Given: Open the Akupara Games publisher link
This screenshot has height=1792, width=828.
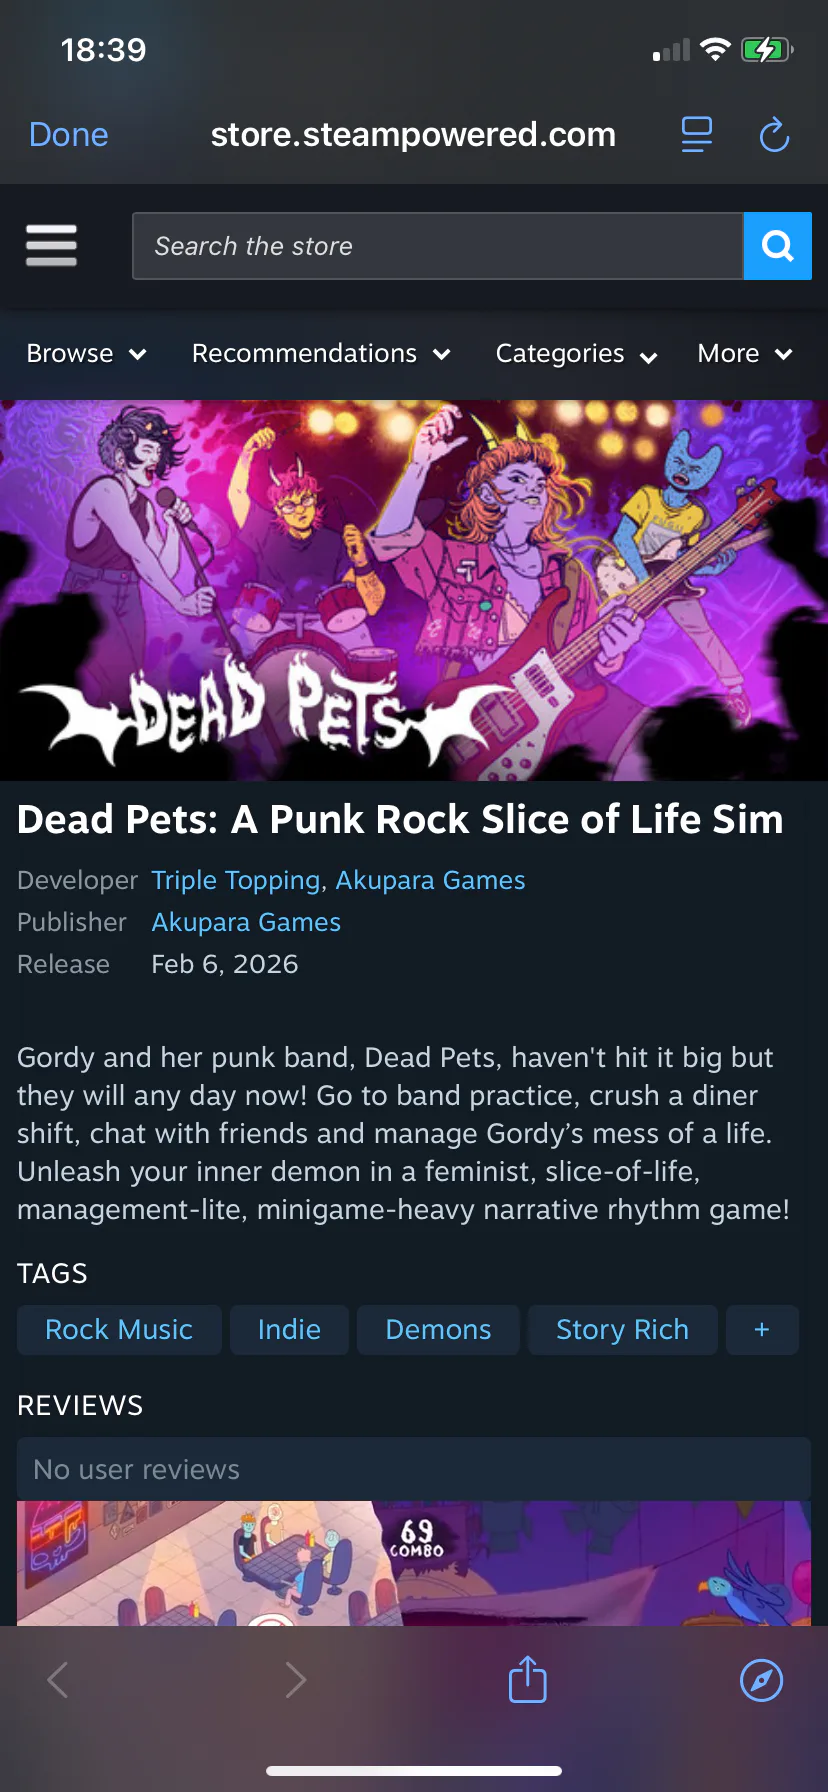Looking at the screenshot, I should [x=246, y=922].
